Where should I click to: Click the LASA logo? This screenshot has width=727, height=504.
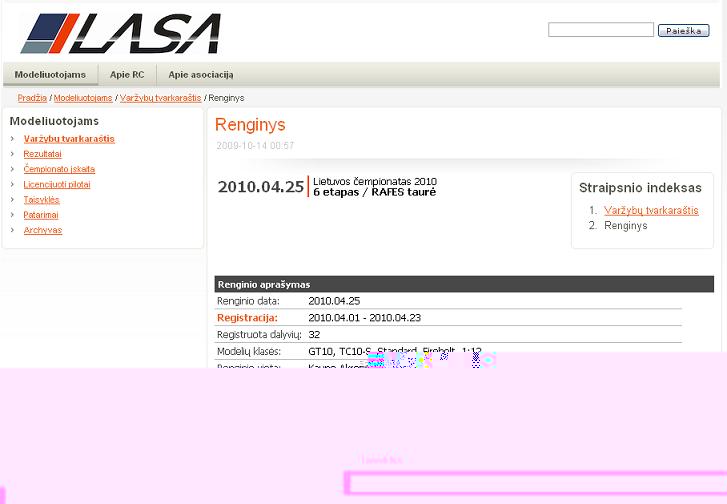[121, 33]
